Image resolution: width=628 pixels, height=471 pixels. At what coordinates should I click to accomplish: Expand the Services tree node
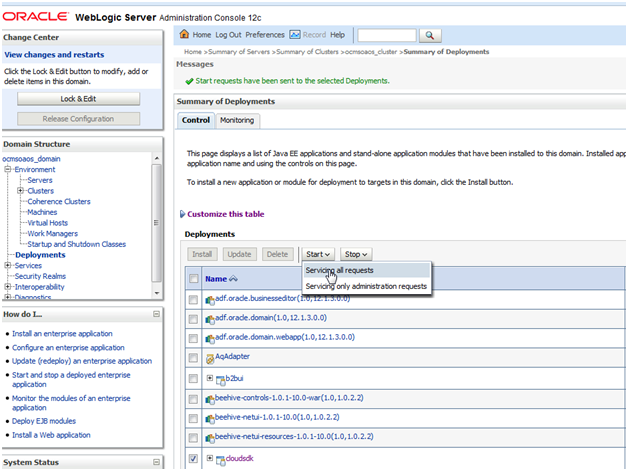click(x=8, y=266)
